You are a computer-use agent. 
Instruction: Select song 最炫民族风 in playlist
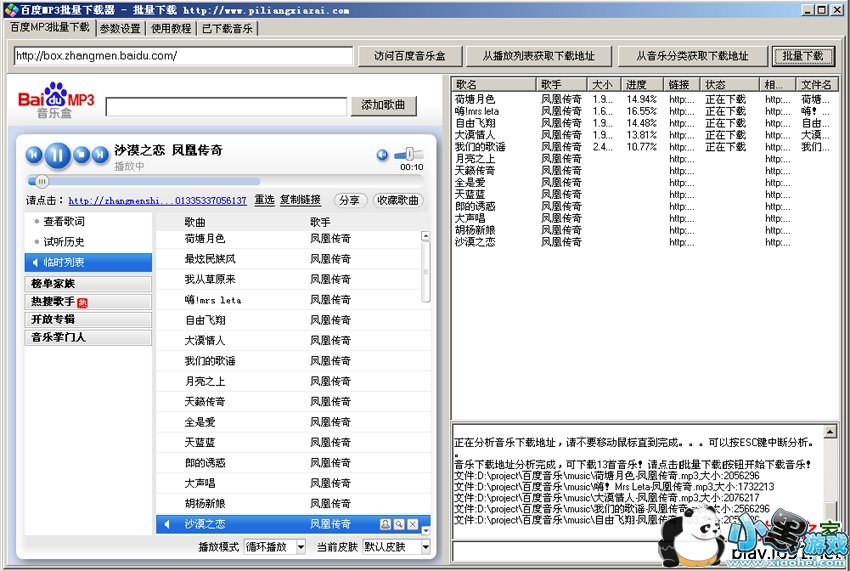(x=288, y=259)
